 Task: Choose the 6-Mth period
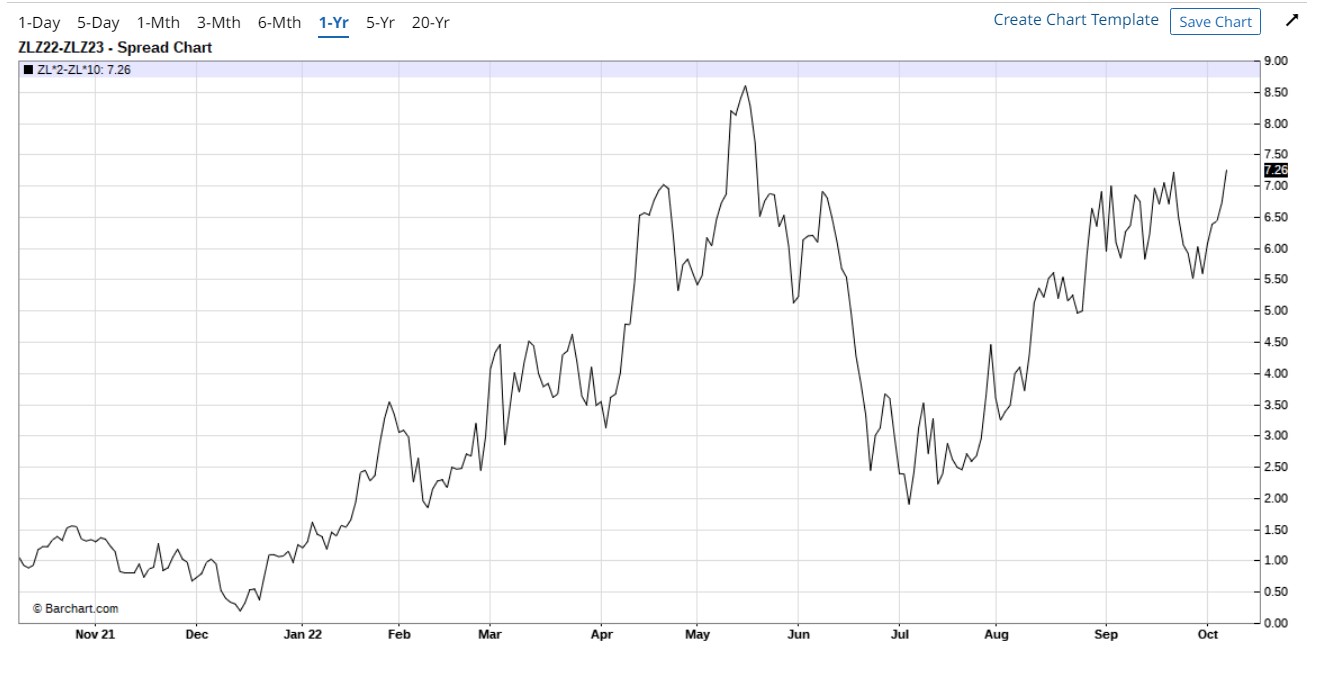[x=280, y=22]
